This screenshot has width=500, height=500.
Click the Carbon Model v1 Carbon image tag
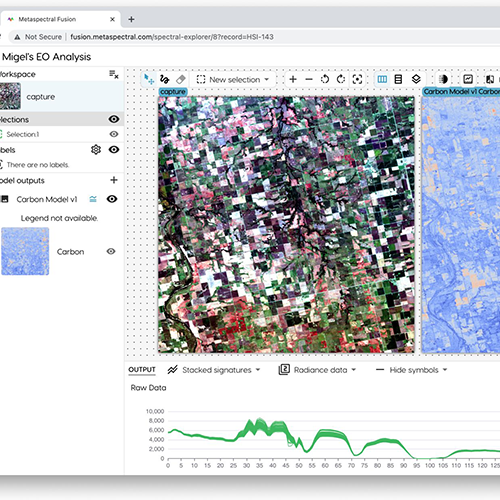[x=461, y=92]
